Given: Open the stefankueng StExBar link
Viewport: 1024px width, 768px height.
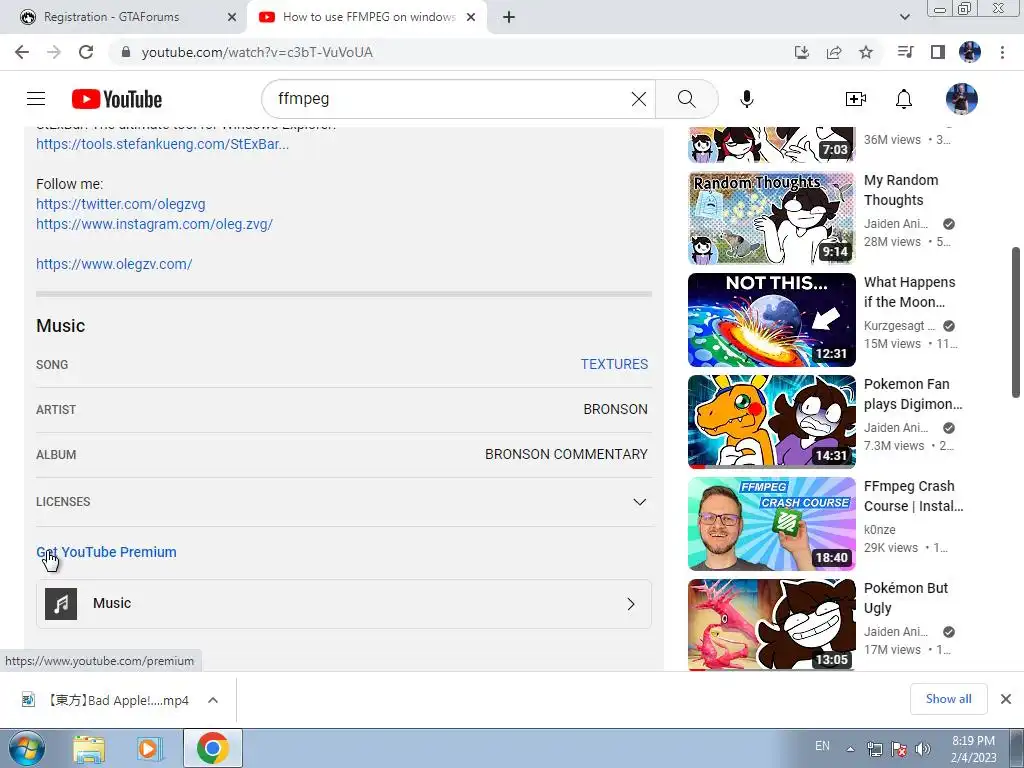Looking at the screenshot, I should 162,144.
